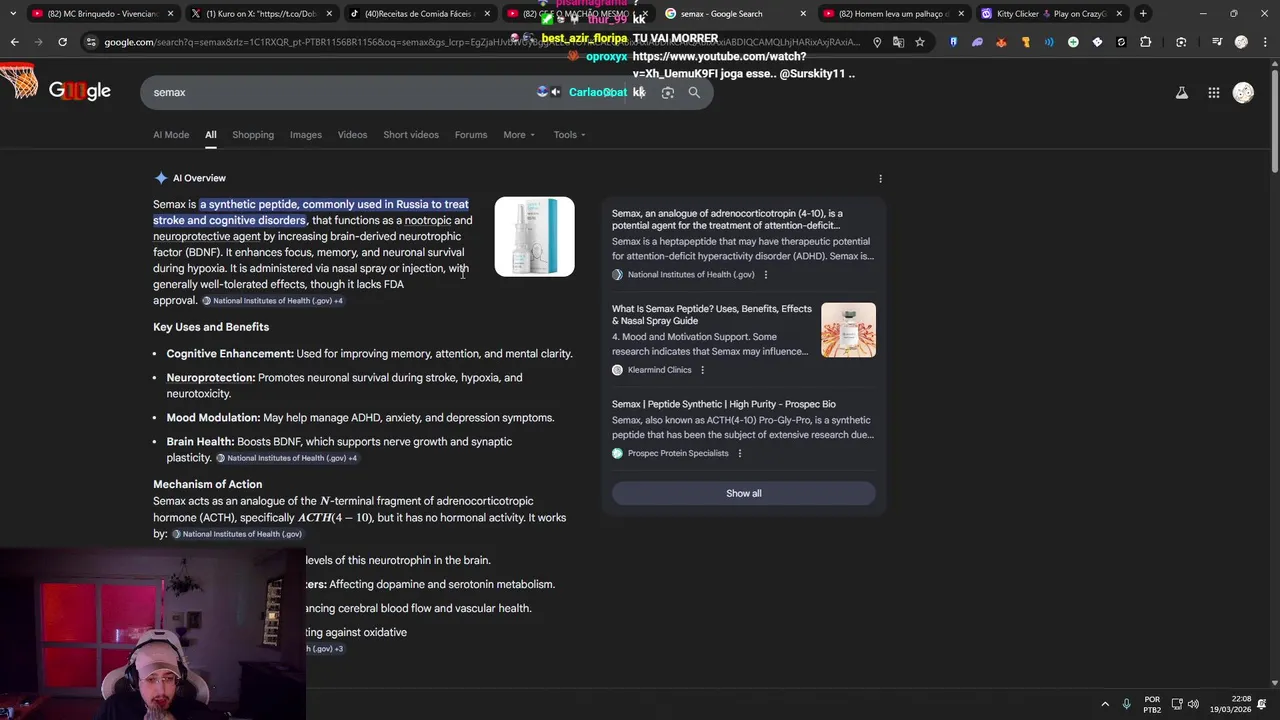
Task: Go back to the previous page
Action: point(14,42)
